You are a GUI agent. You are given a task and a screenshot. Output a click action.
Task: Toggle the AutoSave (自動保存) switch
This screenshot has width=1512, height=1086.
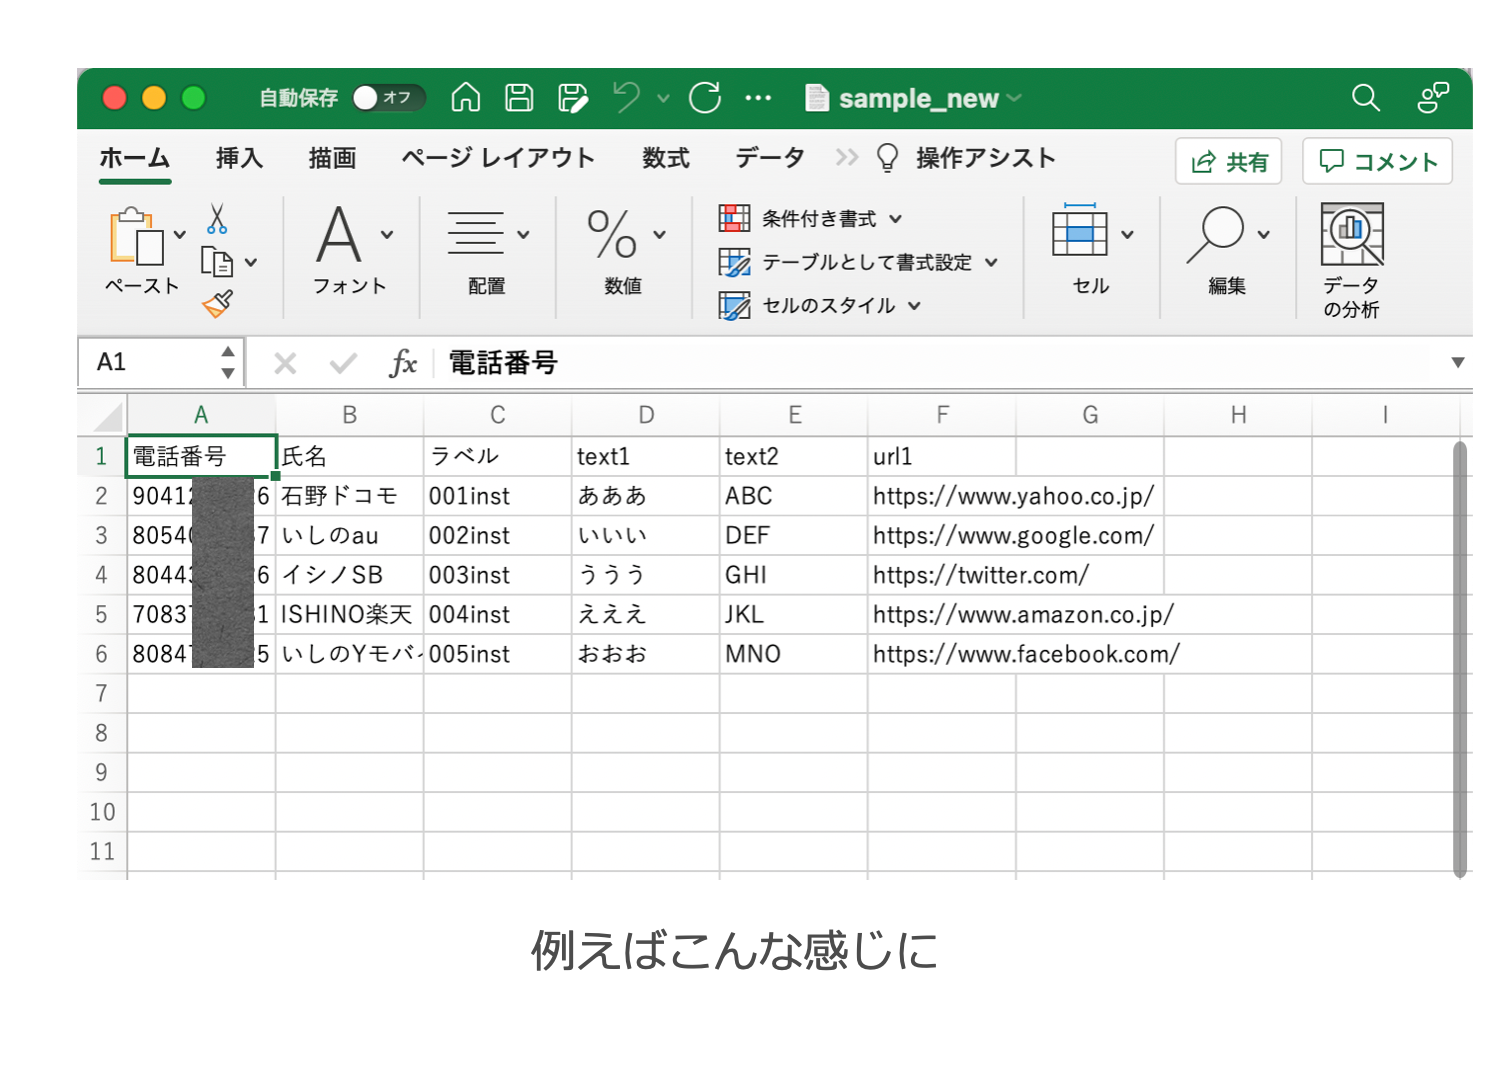pos(388,98)
